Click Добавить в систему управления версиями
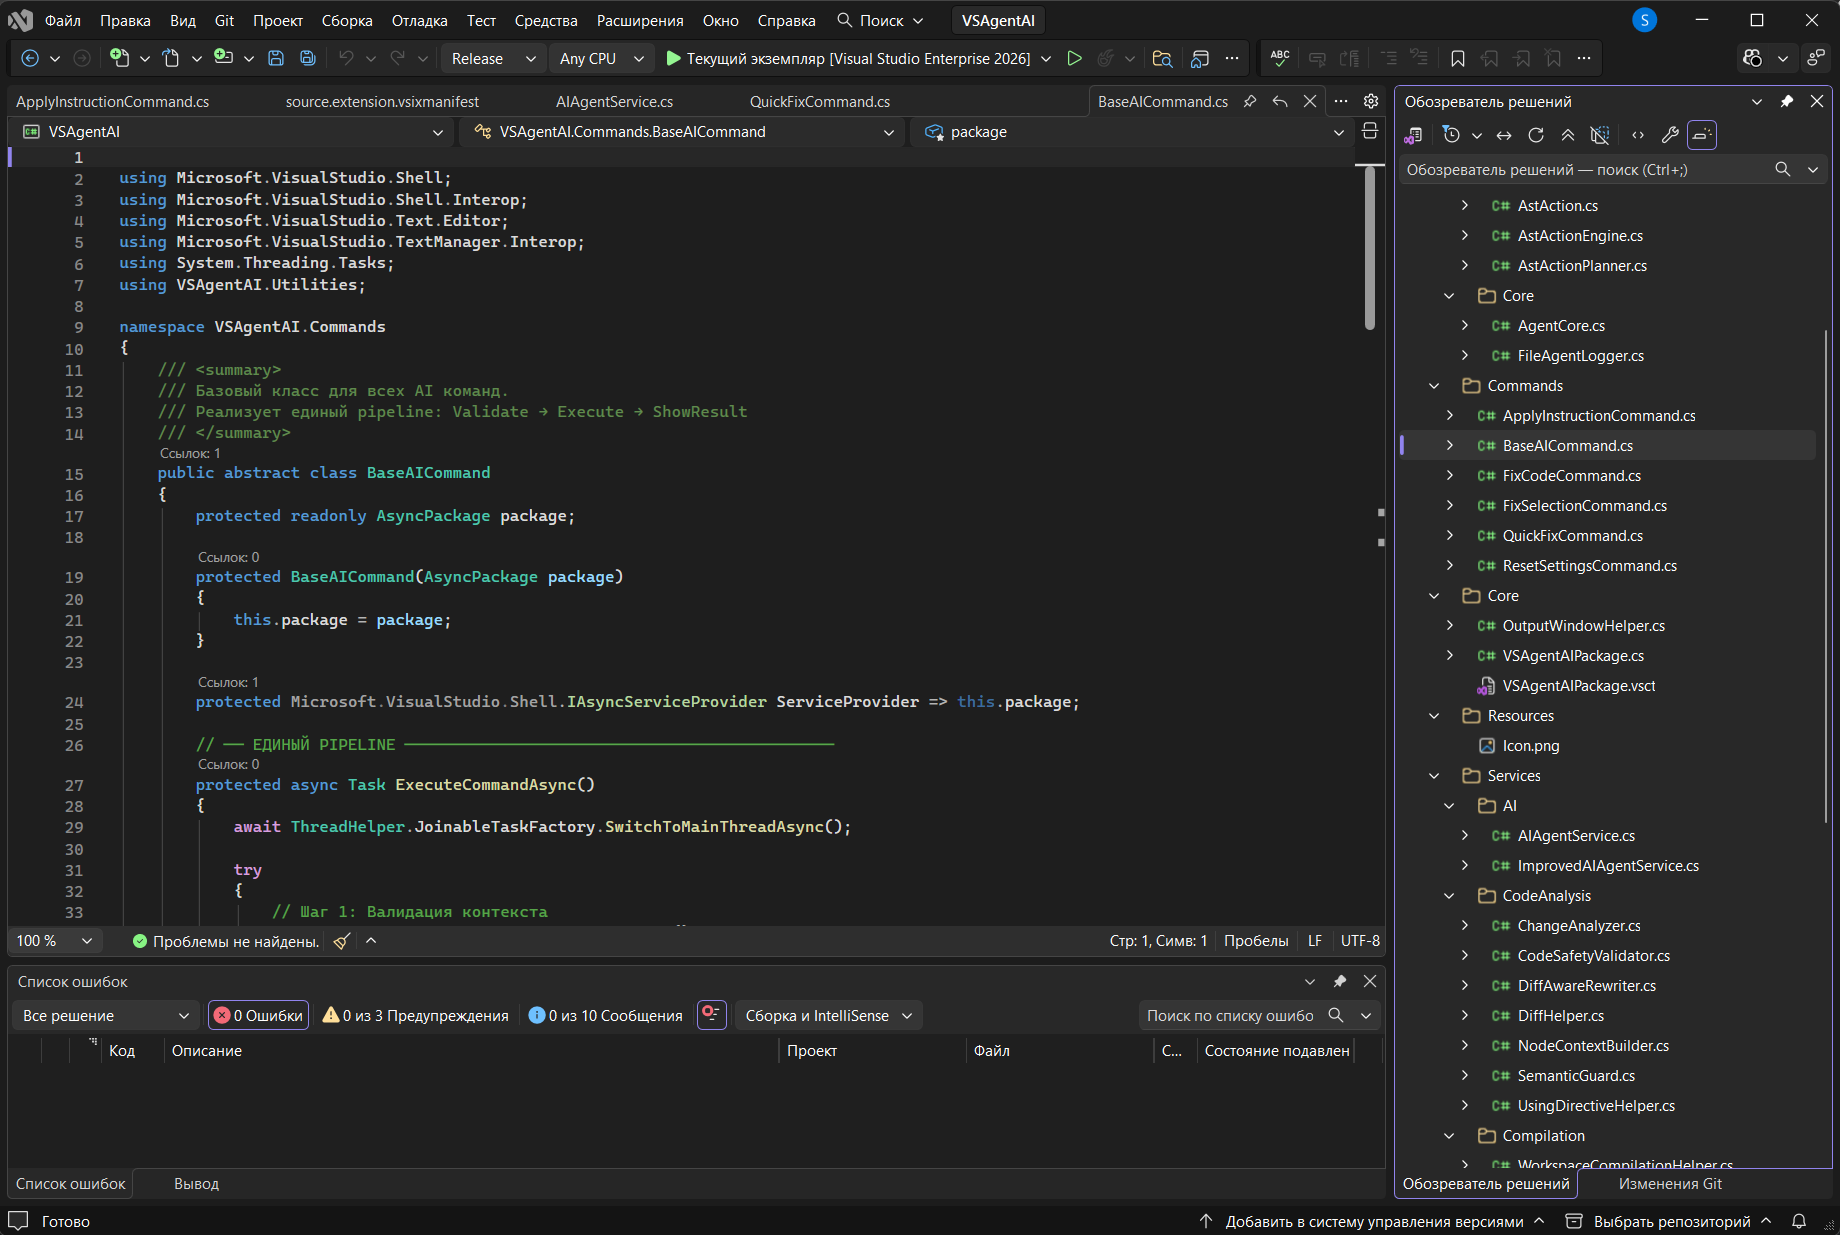This screenshot has width=1840, height=1235. 1374,1222
